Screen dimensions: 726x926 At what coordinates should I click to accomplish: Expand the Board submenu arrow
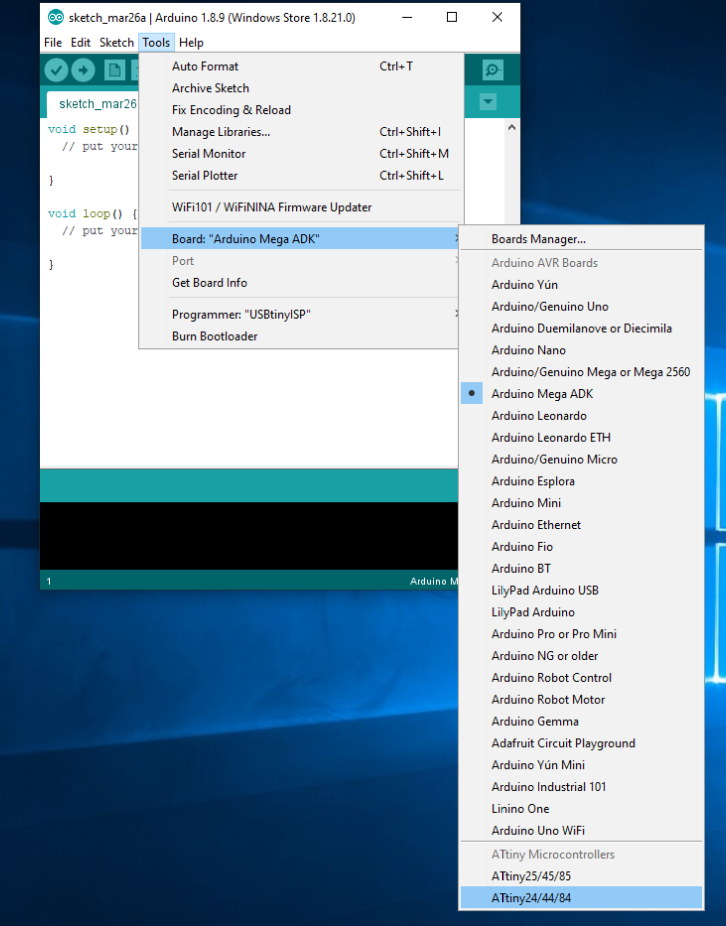(457, 239)
